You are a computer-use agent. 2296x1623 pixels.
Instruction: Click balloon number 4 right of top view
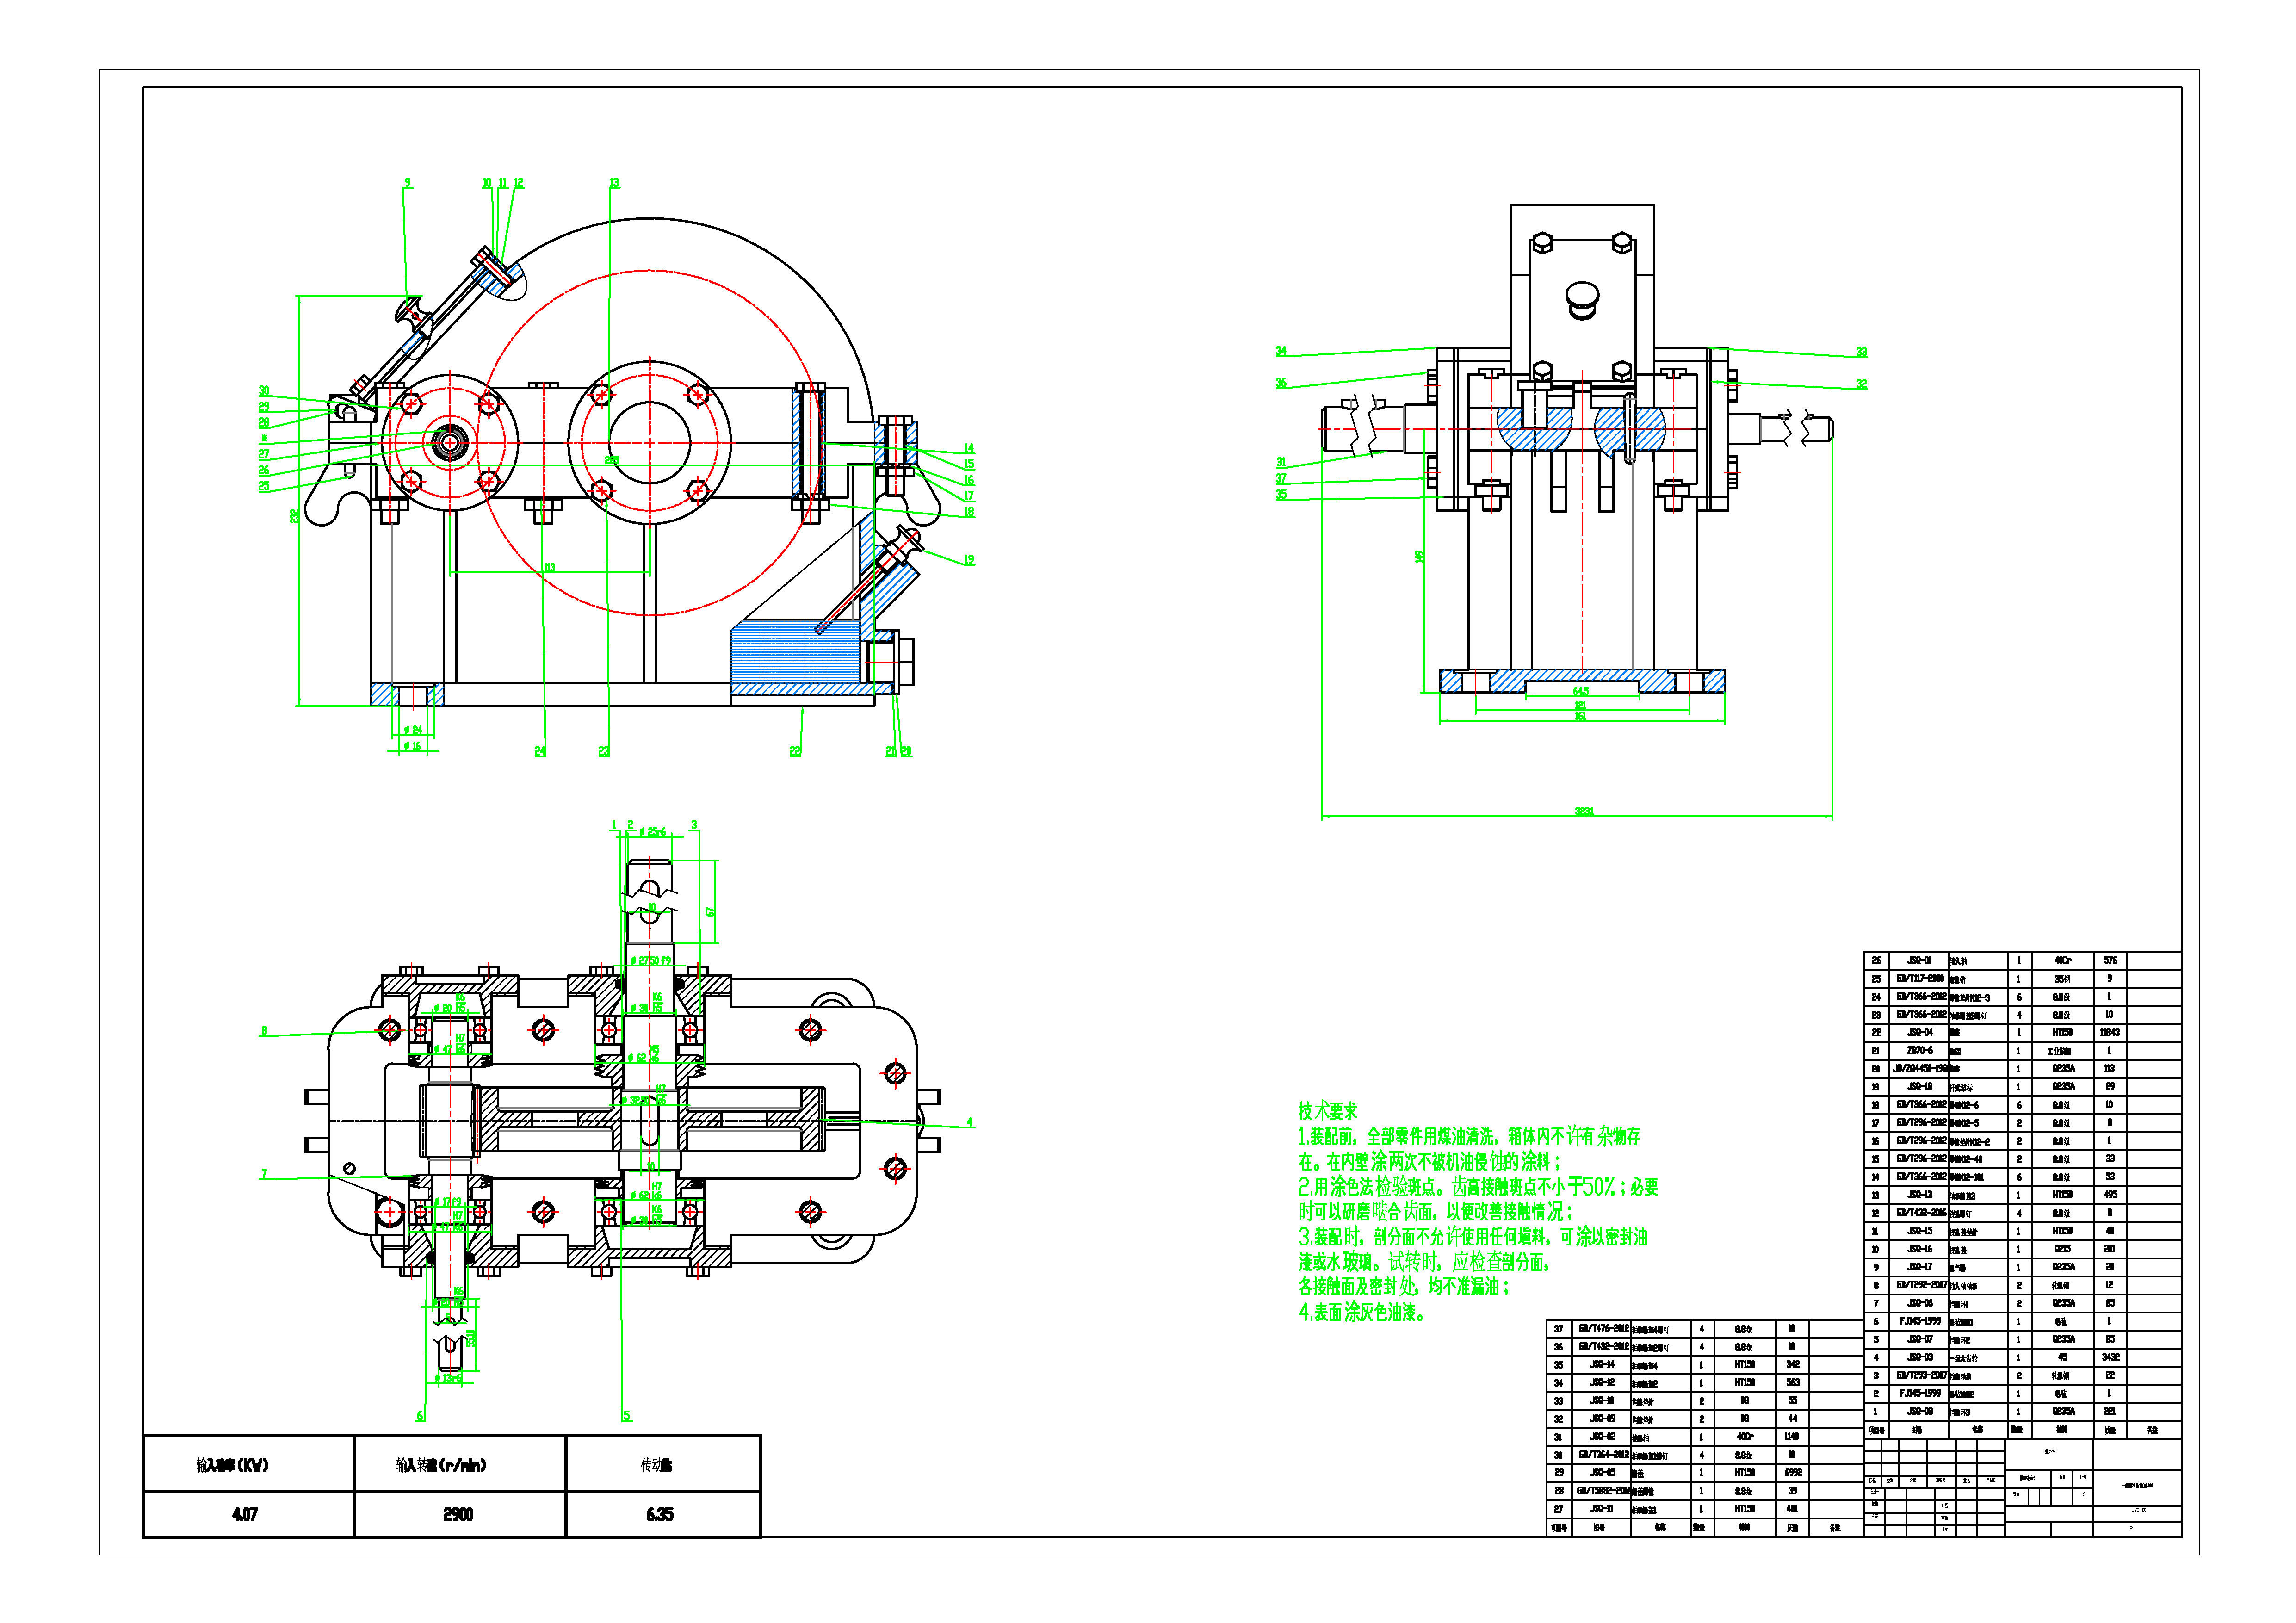coord(969,1123)
